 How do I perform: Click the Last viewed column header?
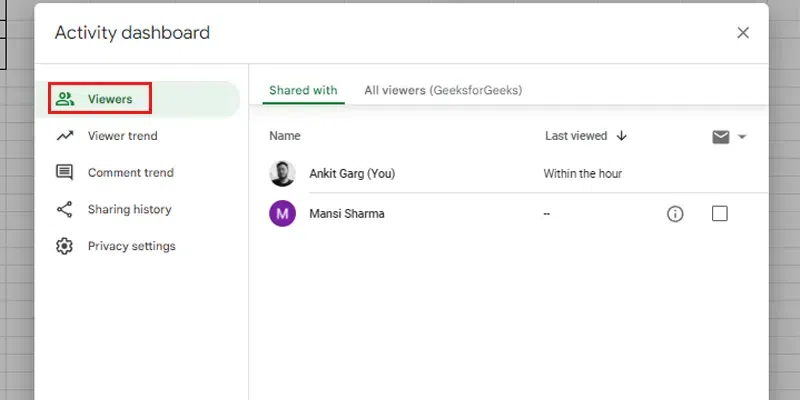575,136
